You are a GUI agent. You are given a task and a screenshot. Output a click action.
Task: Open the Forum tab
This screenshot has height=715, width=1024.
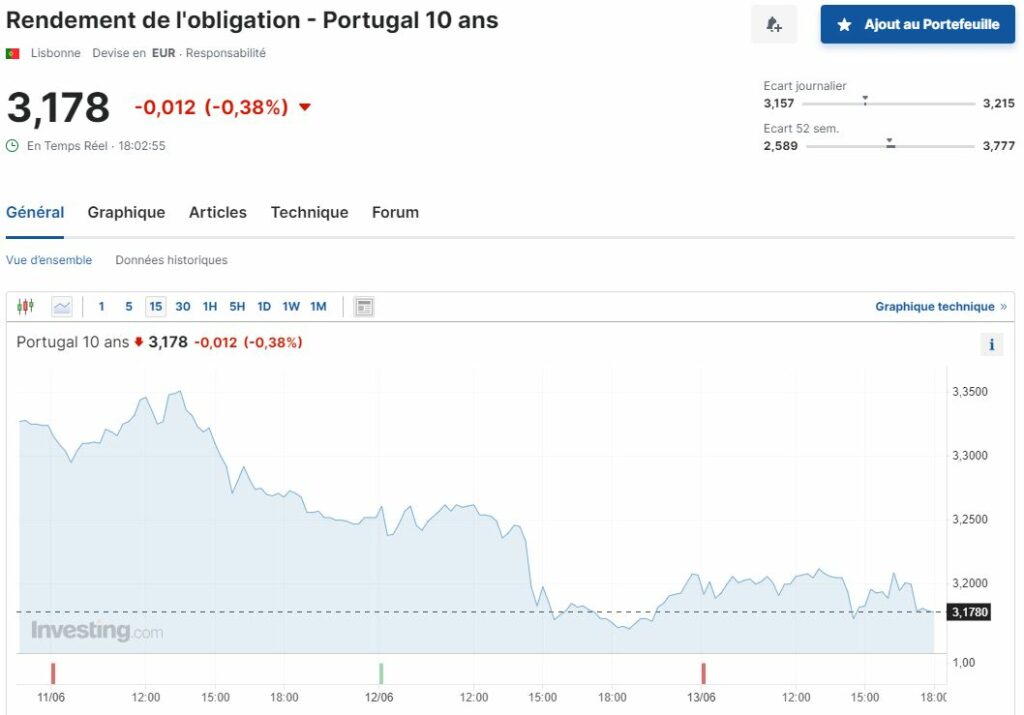(395, 212)
